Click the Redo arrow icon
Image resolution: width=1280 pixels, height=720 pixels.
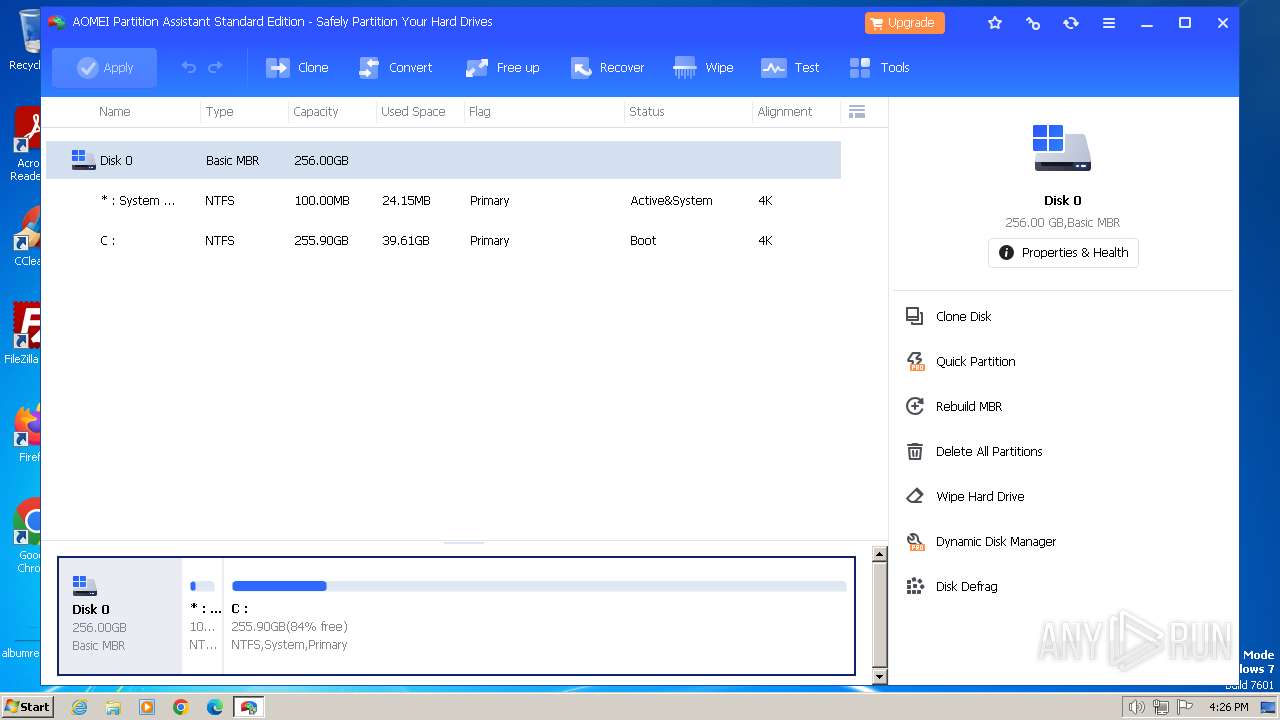[215, 67]
